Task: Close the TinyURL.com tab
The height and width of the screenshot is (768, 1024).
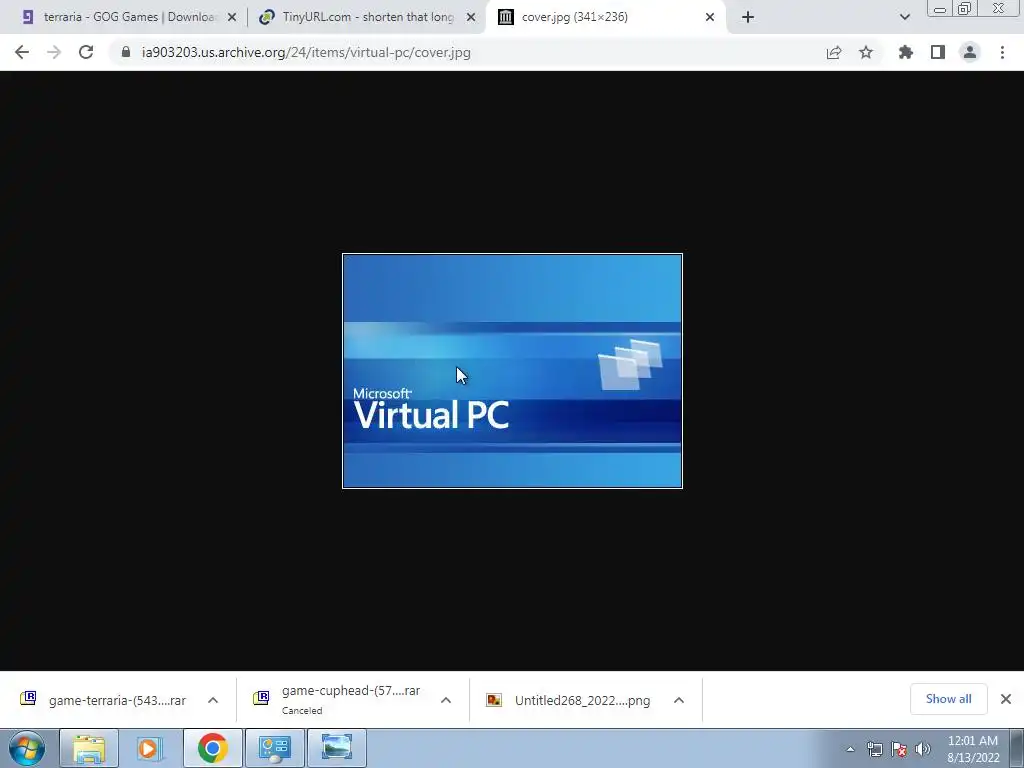Action: [x=471, y=17]
